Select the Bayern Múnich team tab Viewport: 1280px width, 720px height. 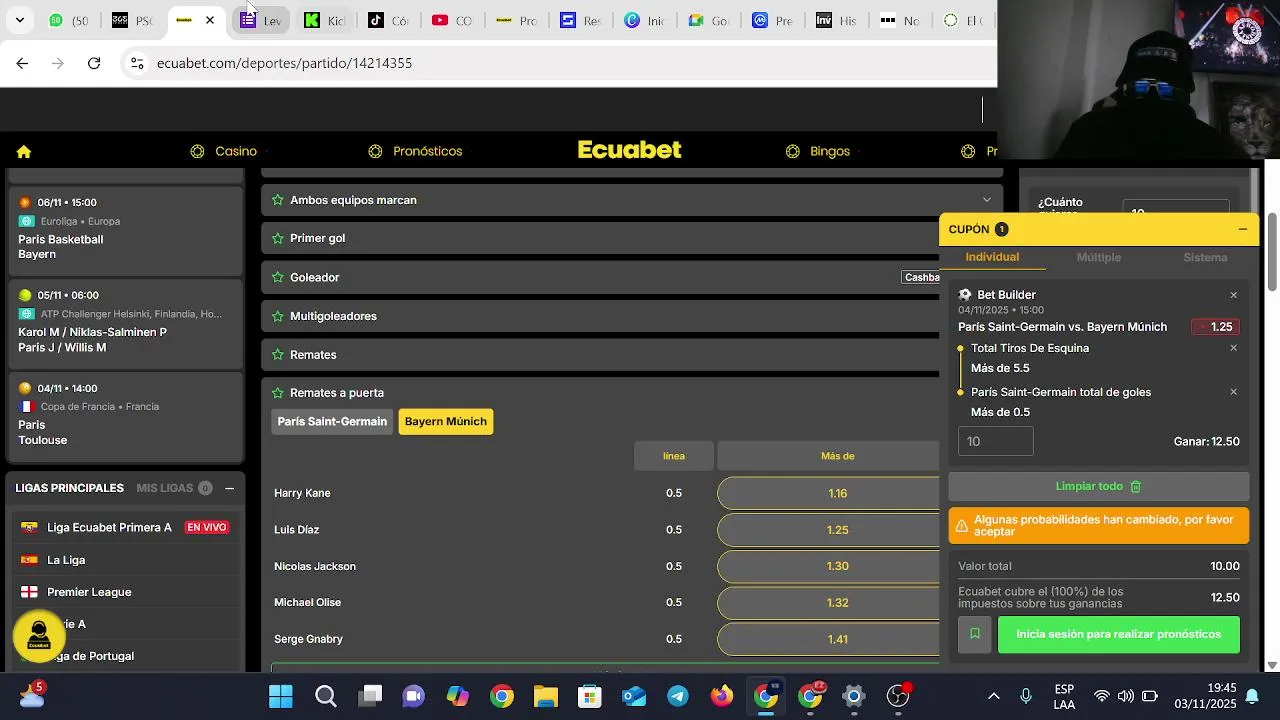(446, 422)
